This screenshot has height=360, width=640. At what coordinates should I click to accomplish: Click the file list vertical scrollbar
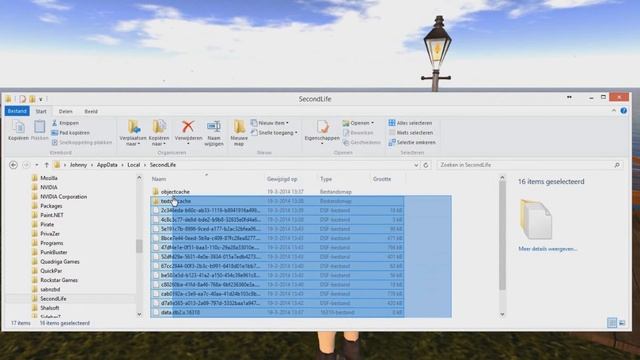pyautogui.click(x=502, y=235)
